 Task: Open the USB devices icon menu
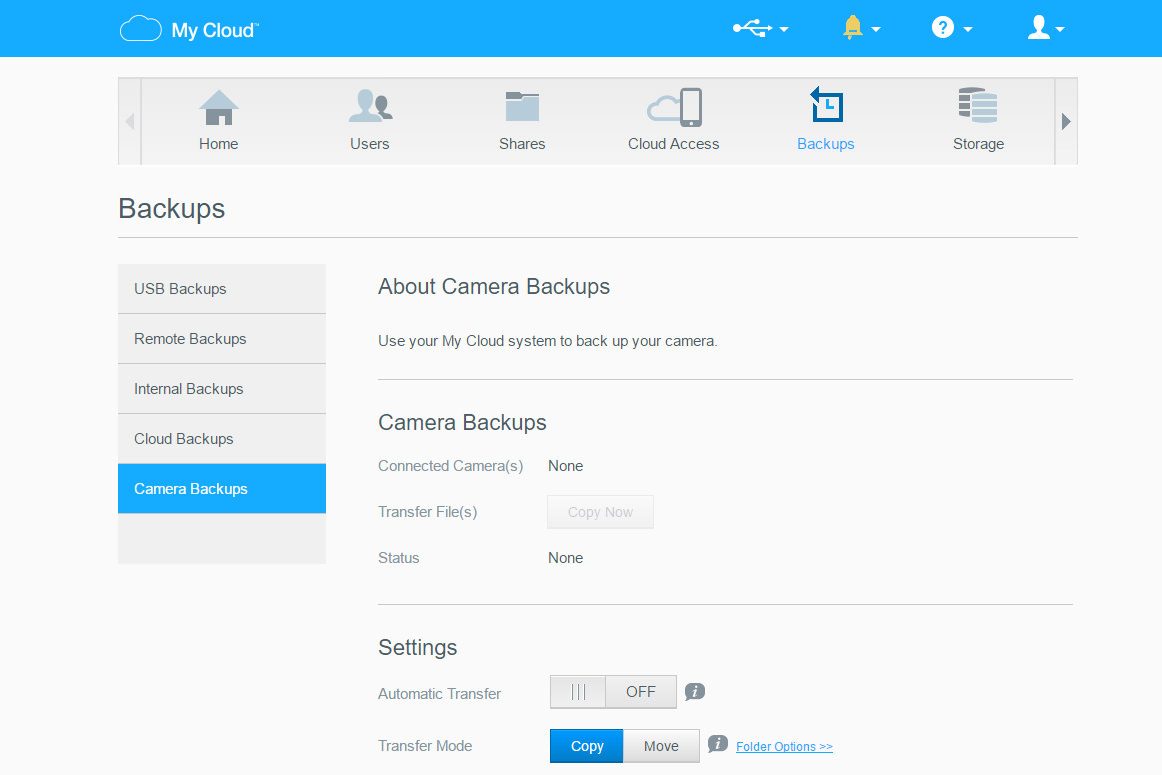tap(752, 28)
